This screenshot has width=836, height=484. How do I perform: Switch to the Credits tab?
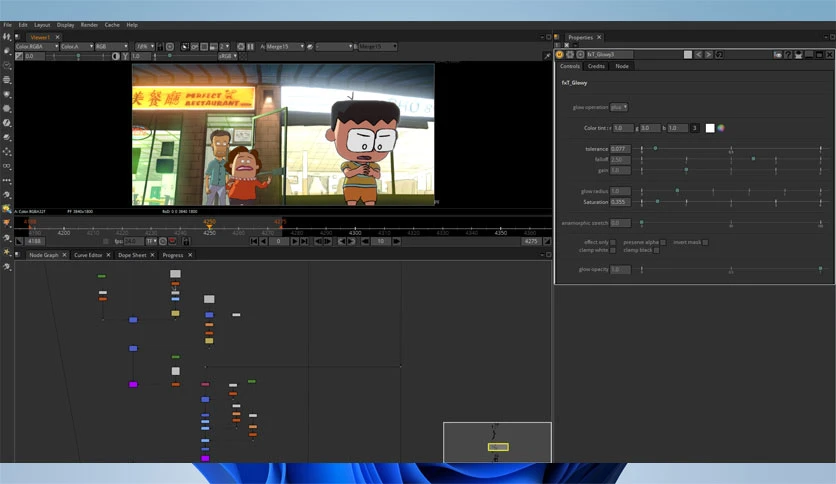596,66
